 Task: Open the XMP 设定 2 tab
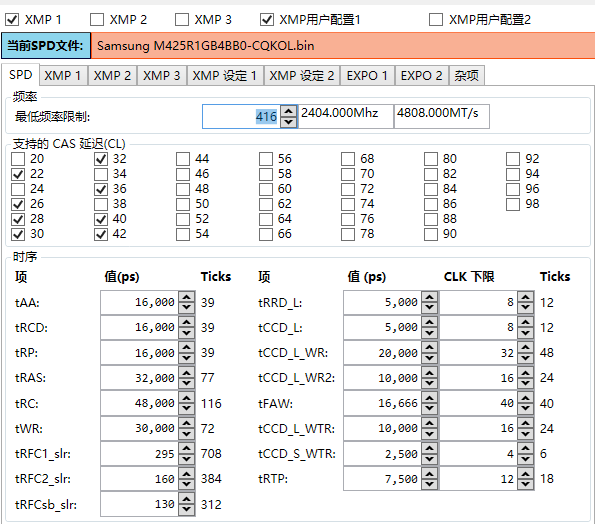302,76
